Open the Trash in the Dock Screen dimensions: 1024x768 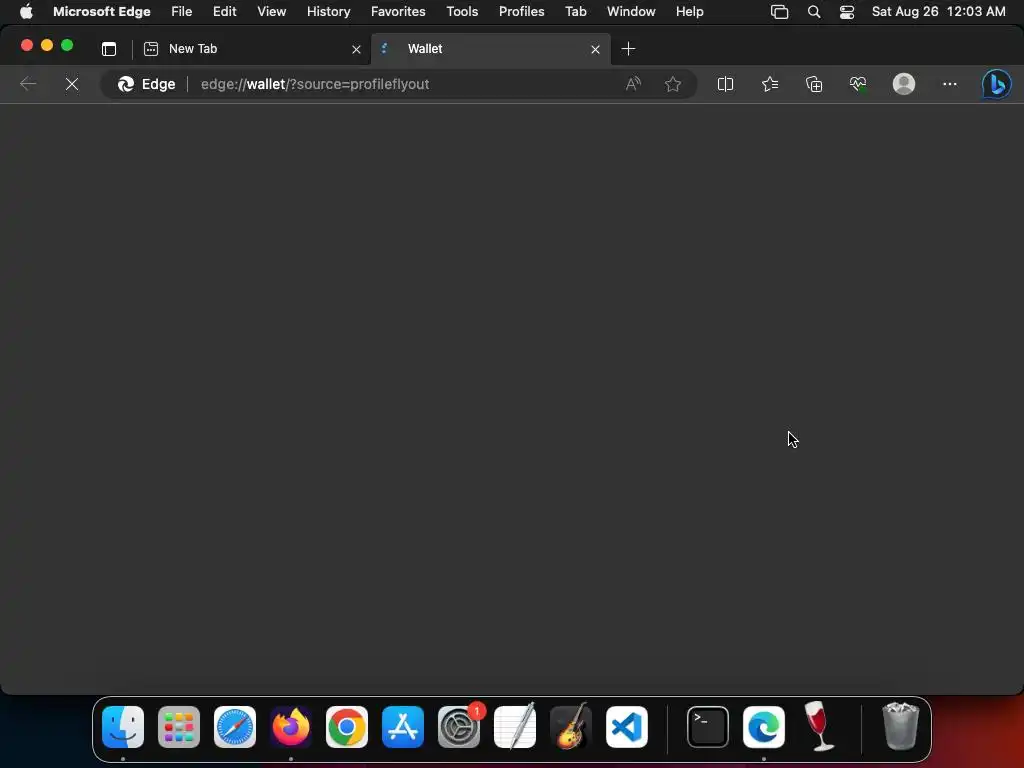pyautogui.click(x=901, y=727)
